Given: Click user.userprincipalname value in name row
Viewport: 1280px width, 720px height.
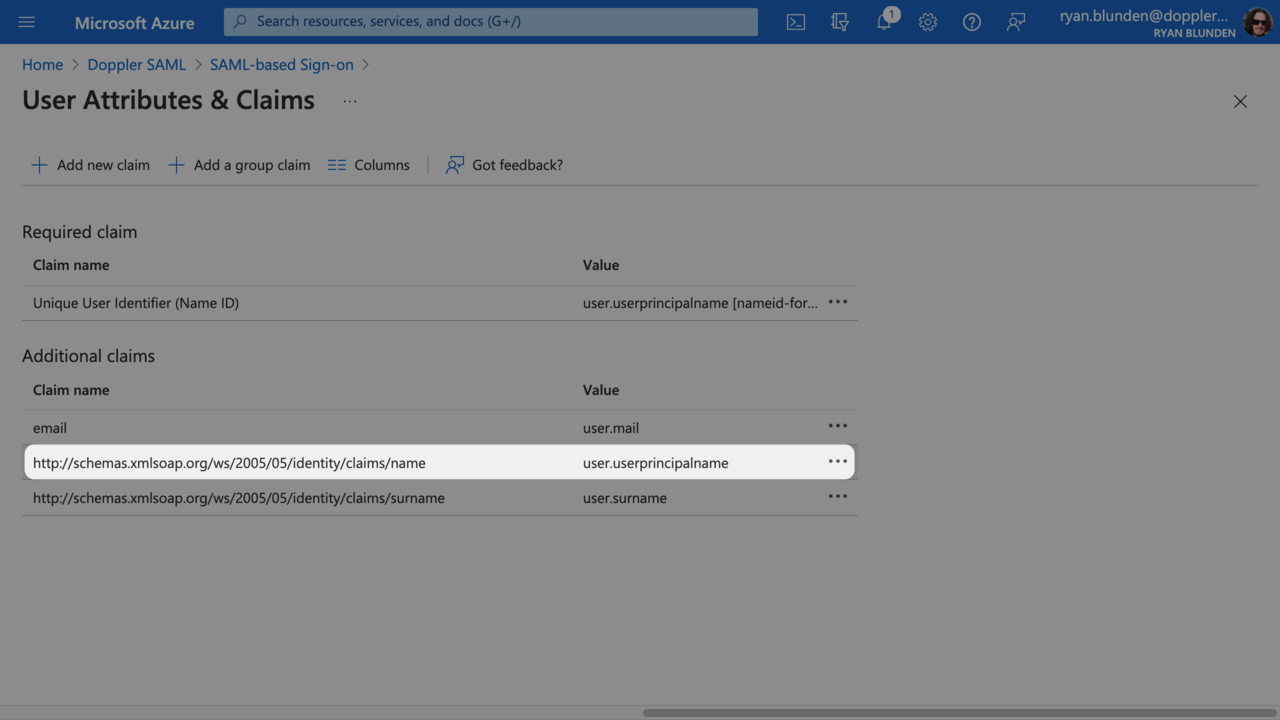Looking at the screenshot, I should pos(656,463).
